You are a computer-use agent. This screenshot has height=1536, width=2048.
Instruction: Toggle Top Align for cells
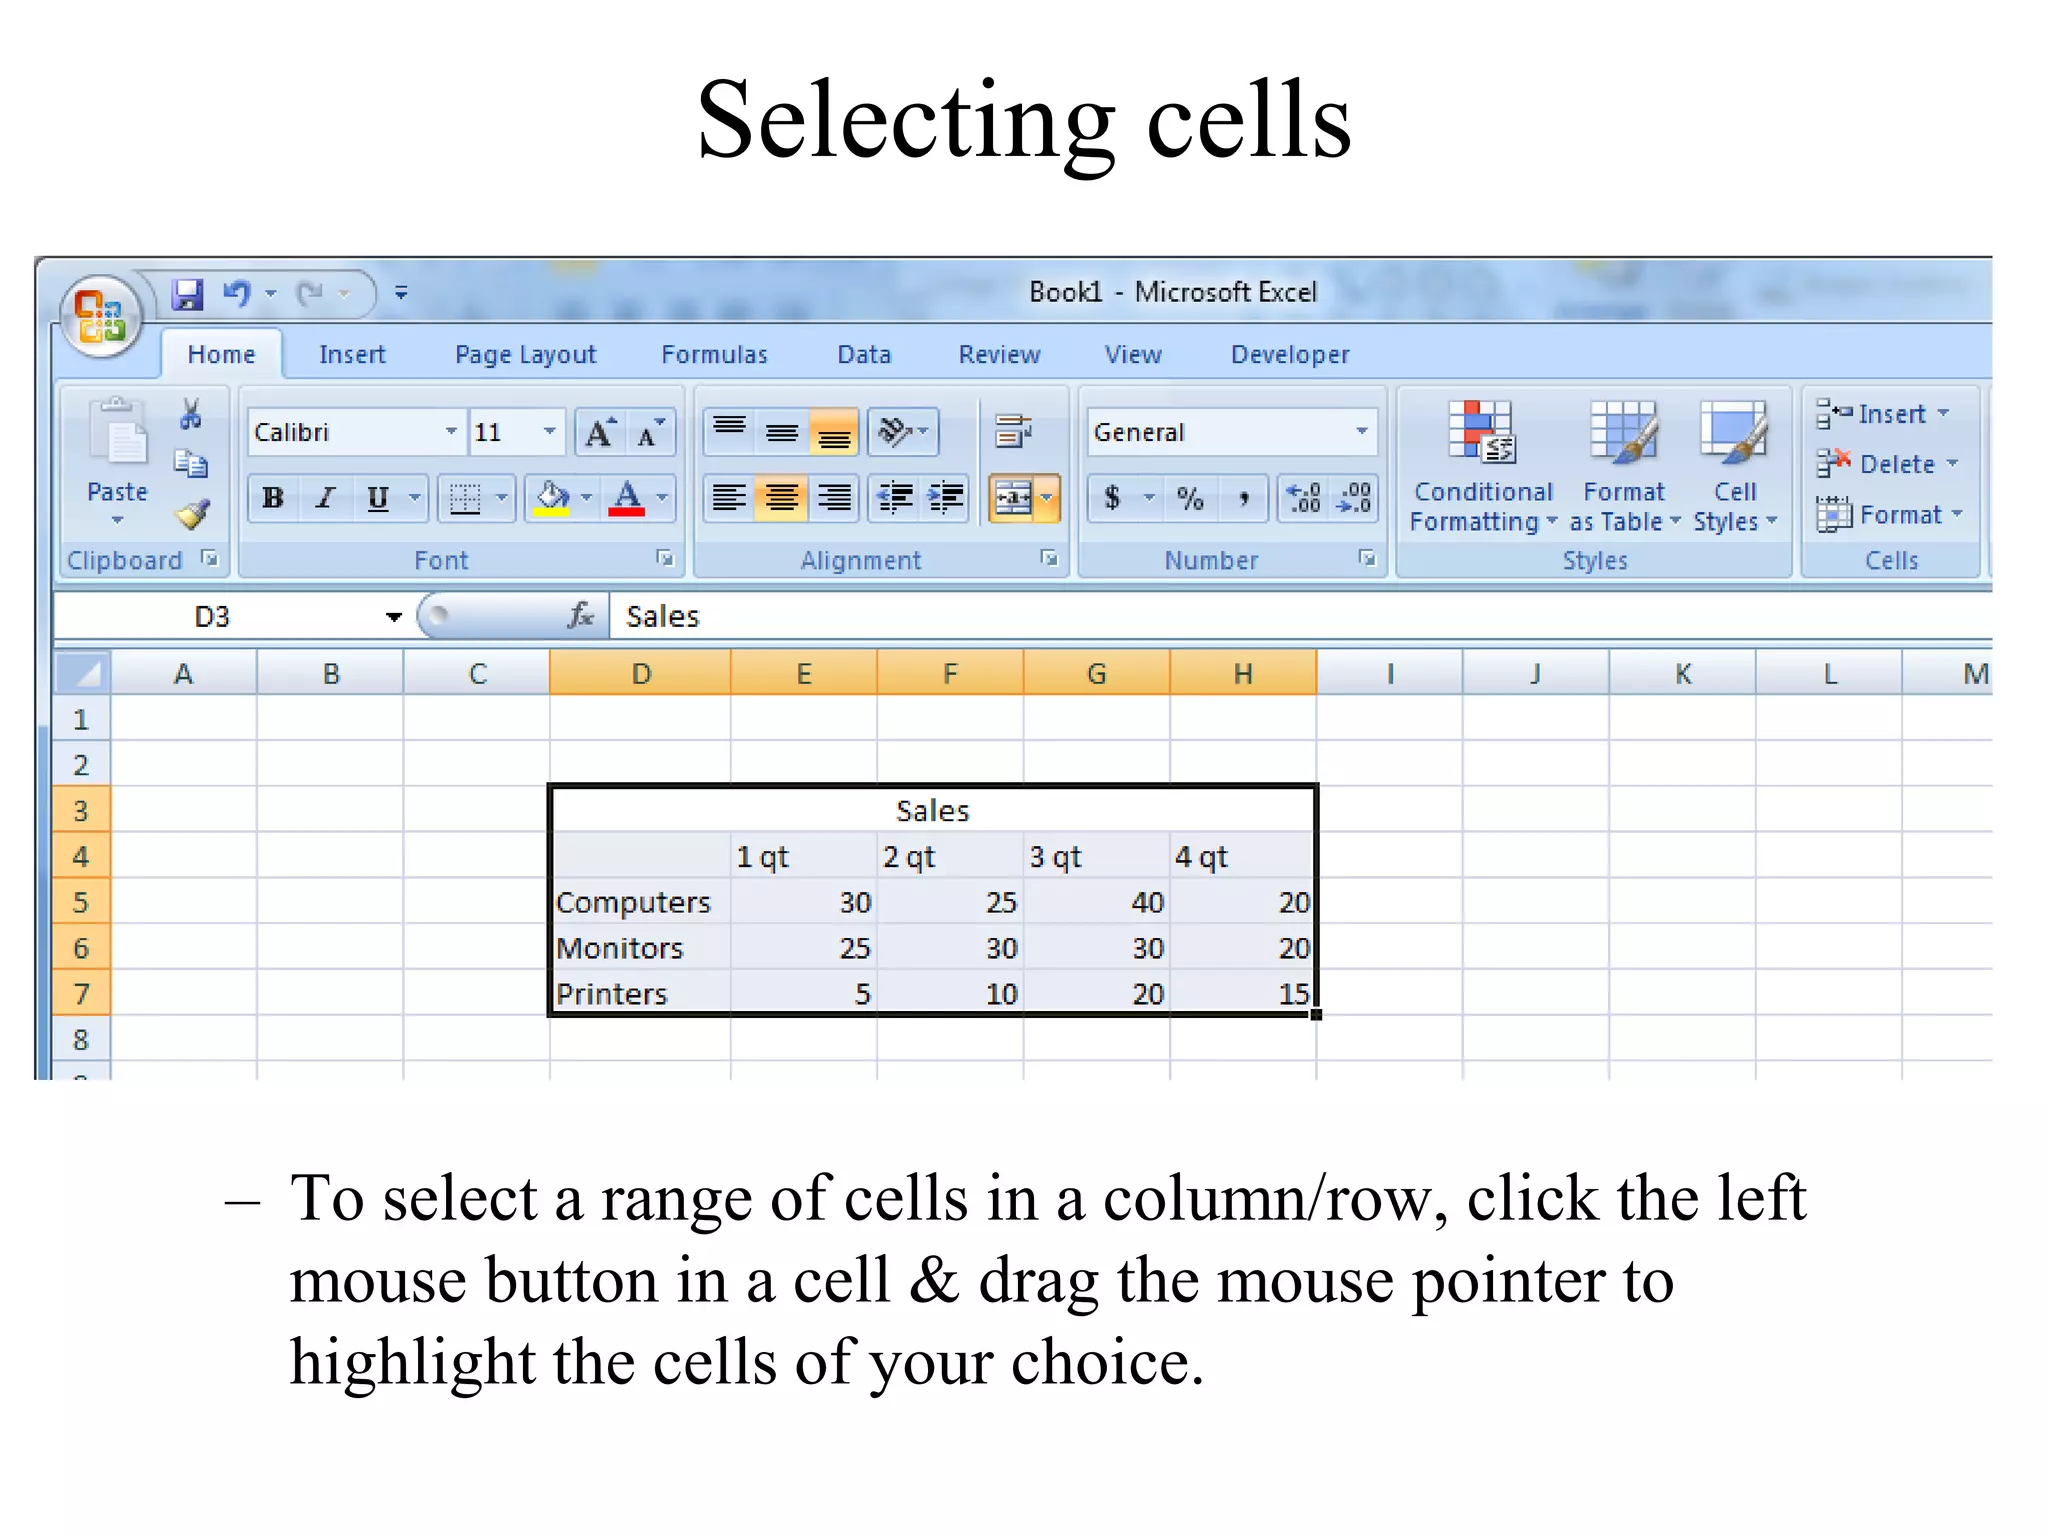pyautogui.click(x=730, y=432)
